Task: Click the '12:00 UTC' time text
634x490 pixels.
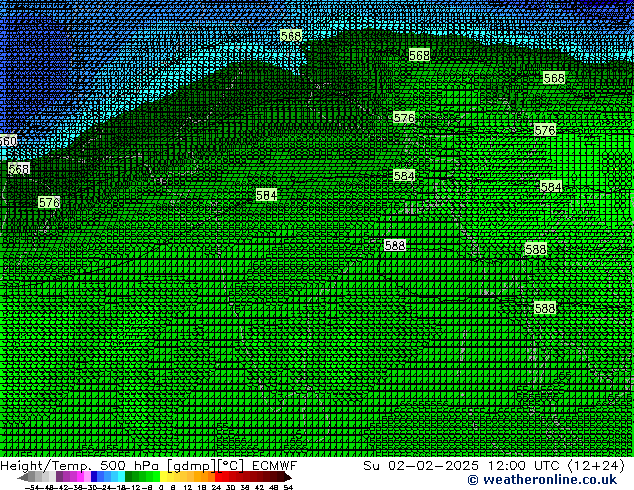Action: click(524, 466)
